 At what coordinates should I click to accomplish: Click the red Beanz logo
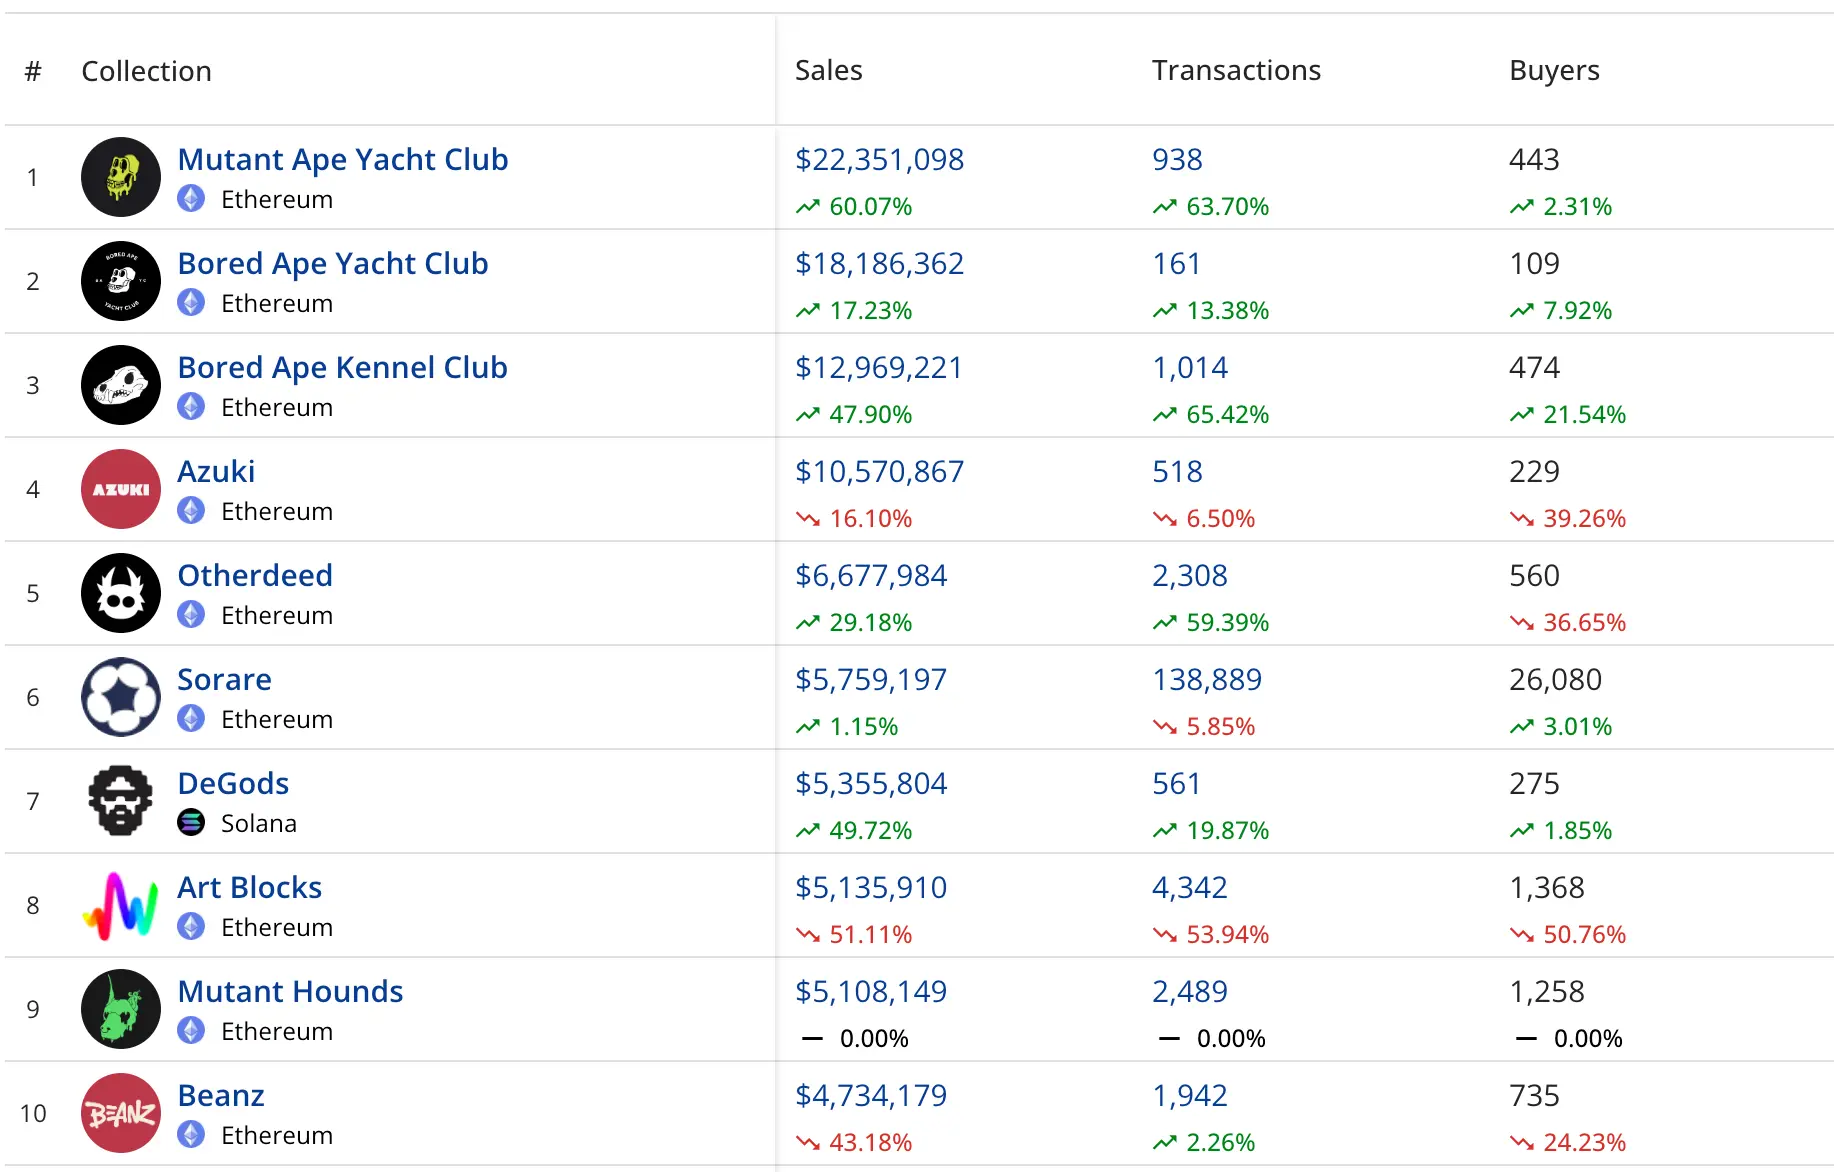pos(121,1113)
